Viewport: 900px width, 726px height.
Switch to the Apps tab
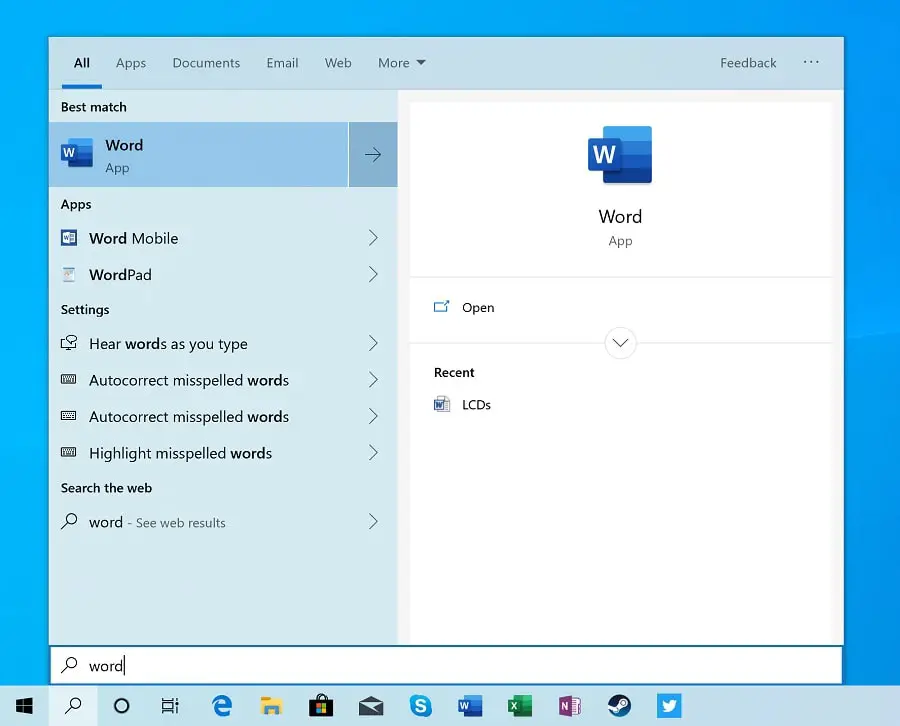coord(131,63)
